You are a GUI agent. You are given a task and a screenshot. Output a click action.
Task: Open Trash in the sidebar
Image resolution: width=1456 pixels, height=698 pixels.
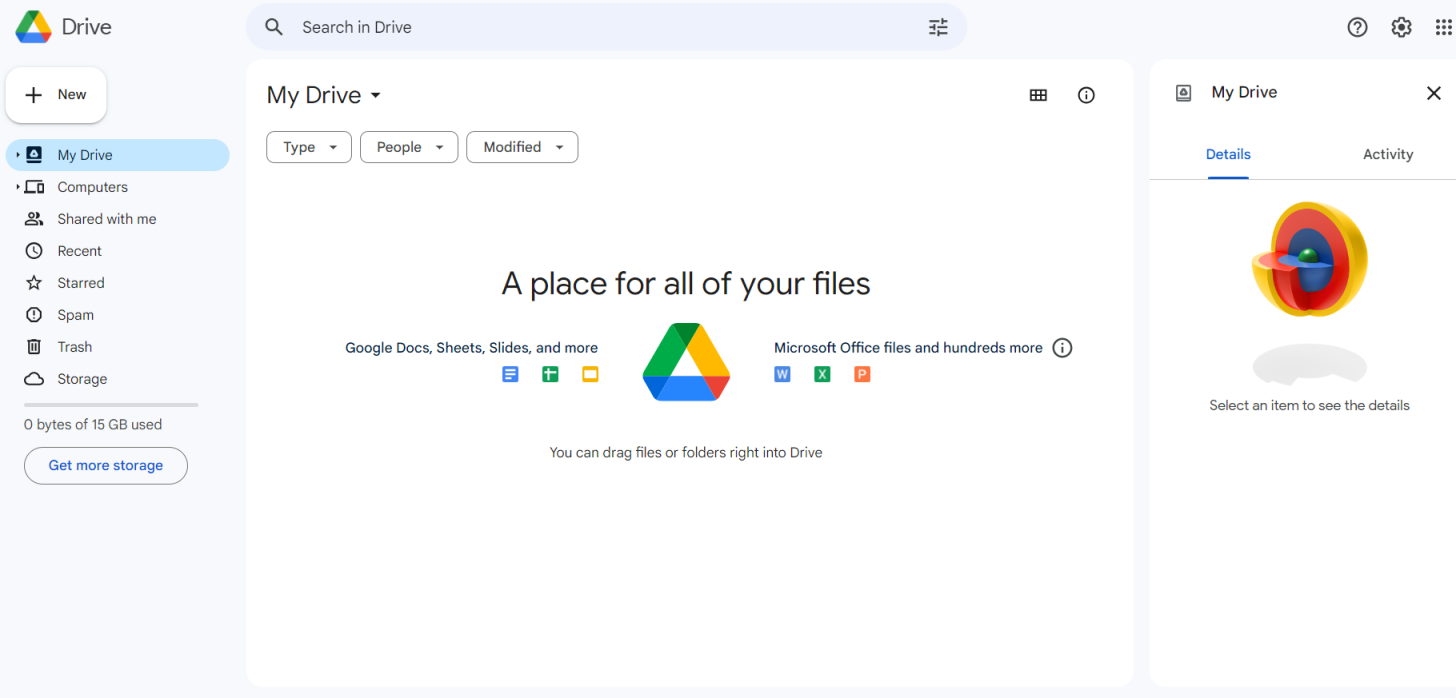[x=74, y=347]
